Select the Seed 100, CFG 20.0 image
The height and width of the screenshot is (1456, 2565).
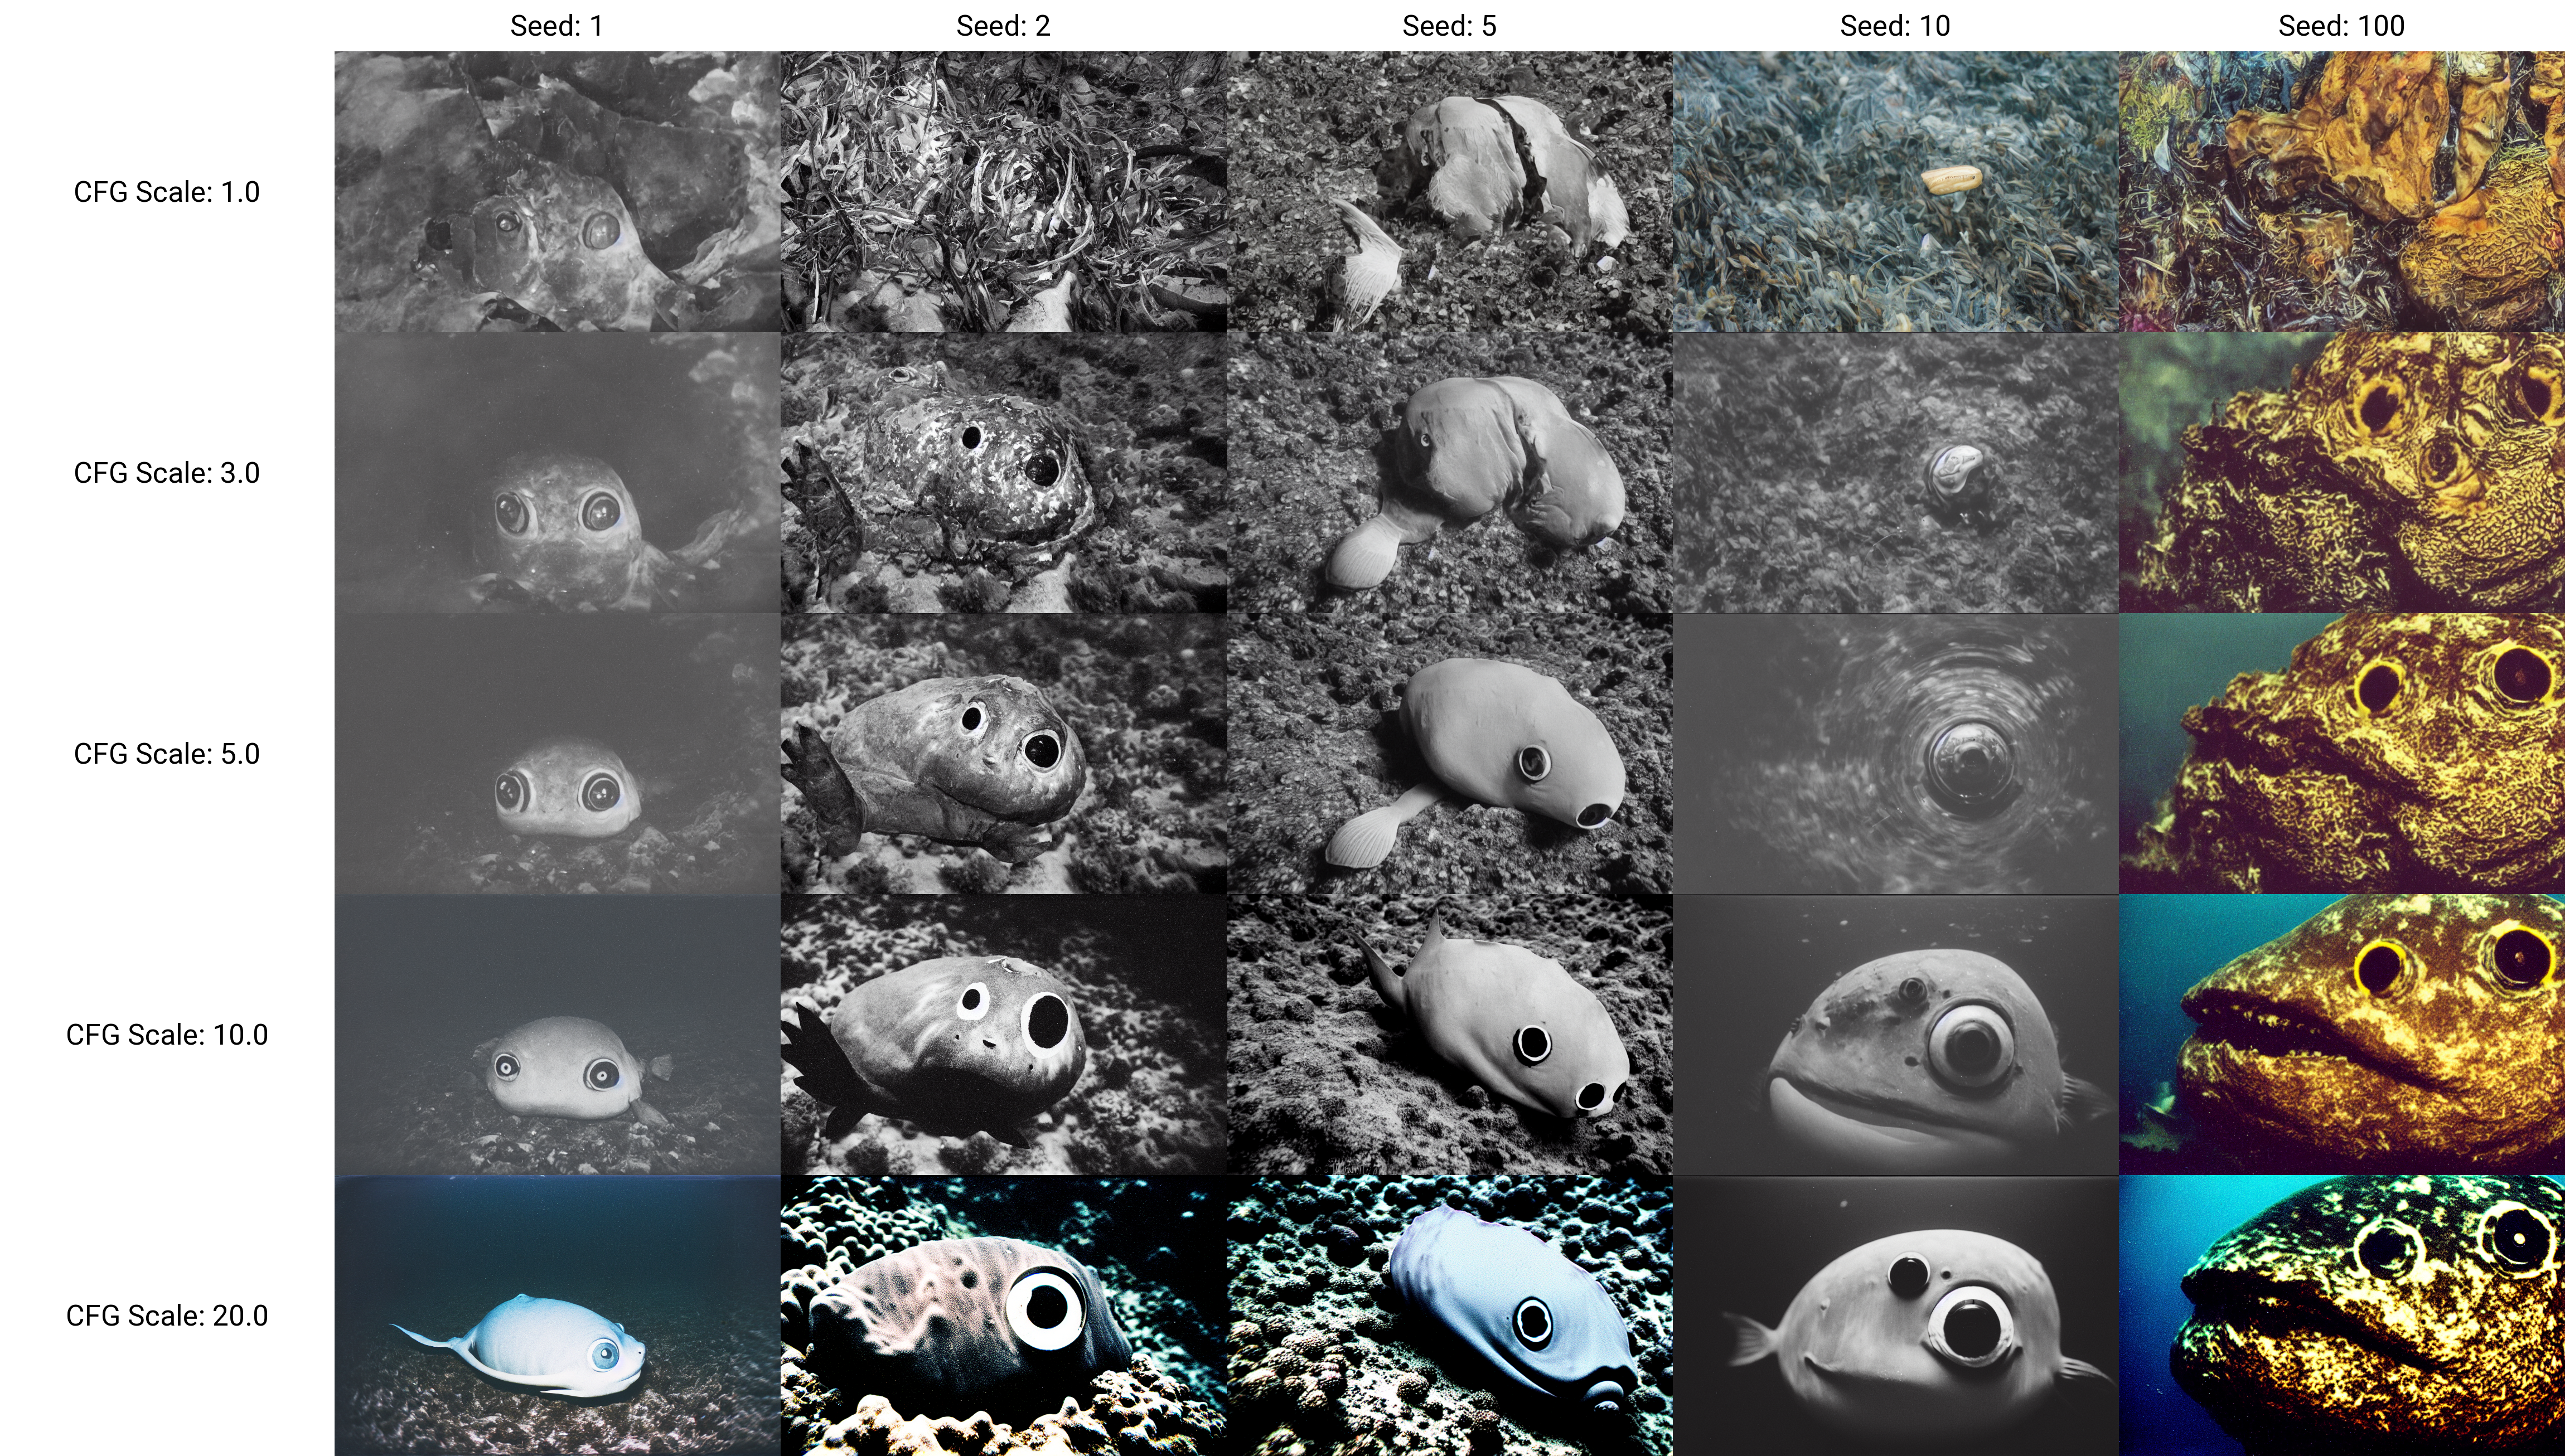(2341, 1315)
